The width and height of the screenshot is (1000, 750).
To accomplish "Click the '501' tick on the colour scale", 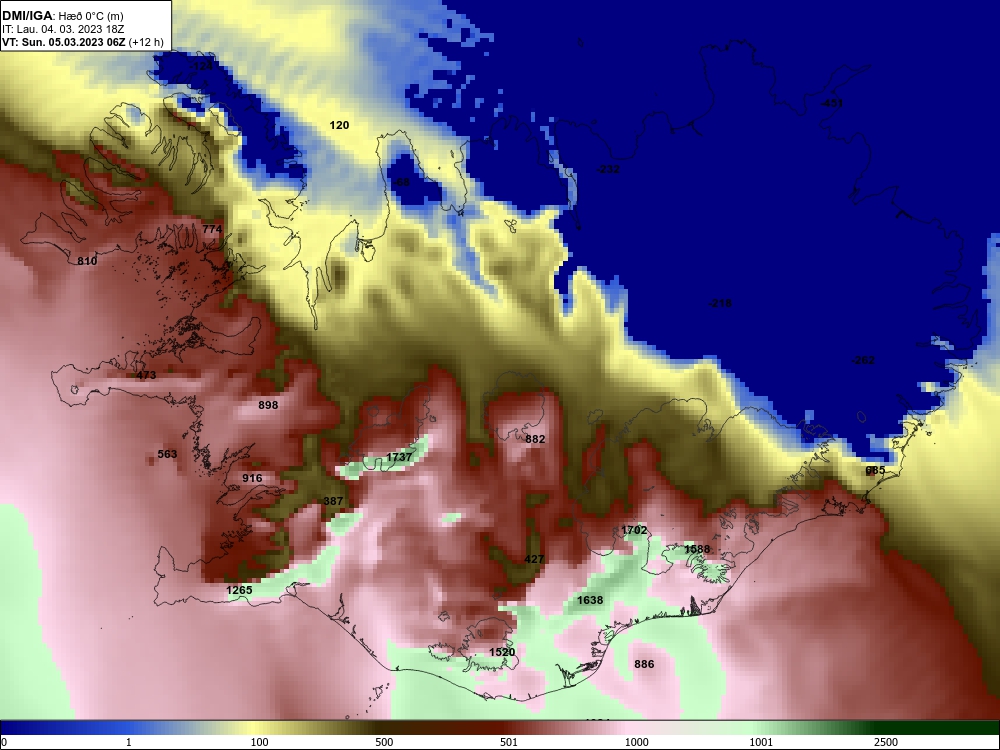I will pyautogui.click(x=509, y=742).
